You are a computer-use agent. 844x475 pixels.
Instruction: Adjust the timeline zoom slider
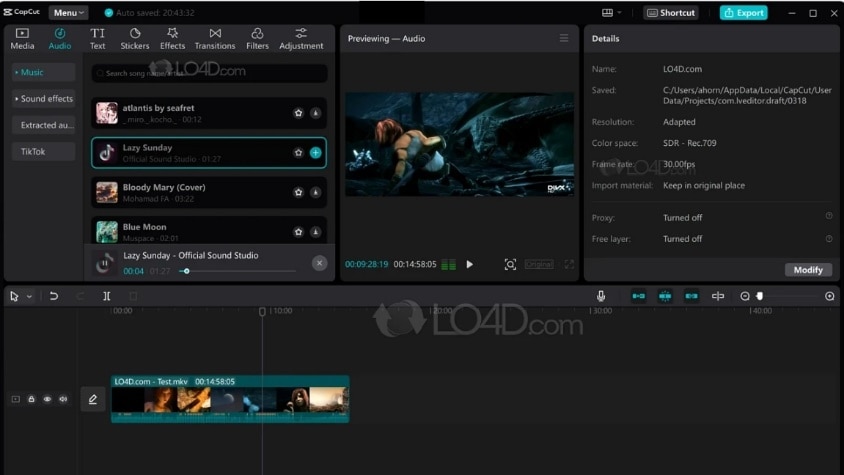pyautogui.click(x=759, y=296)
